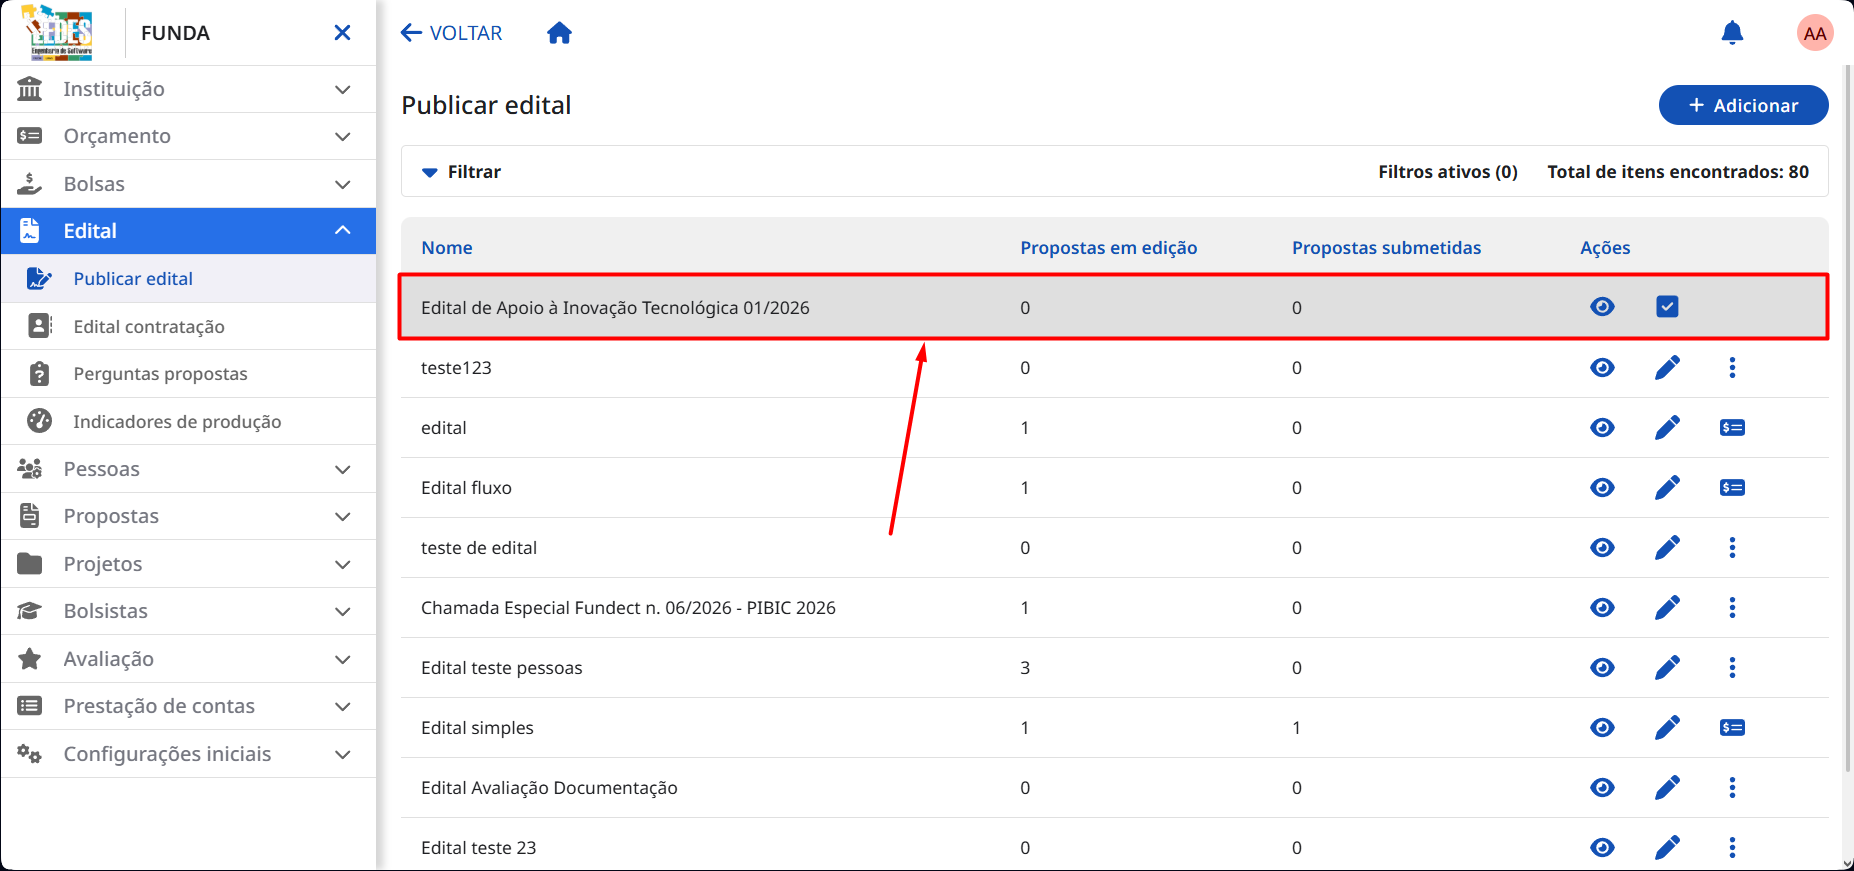Open more options for Edital teste pessoas
Screen dimensions: 1854x871
pos(1732,668)
